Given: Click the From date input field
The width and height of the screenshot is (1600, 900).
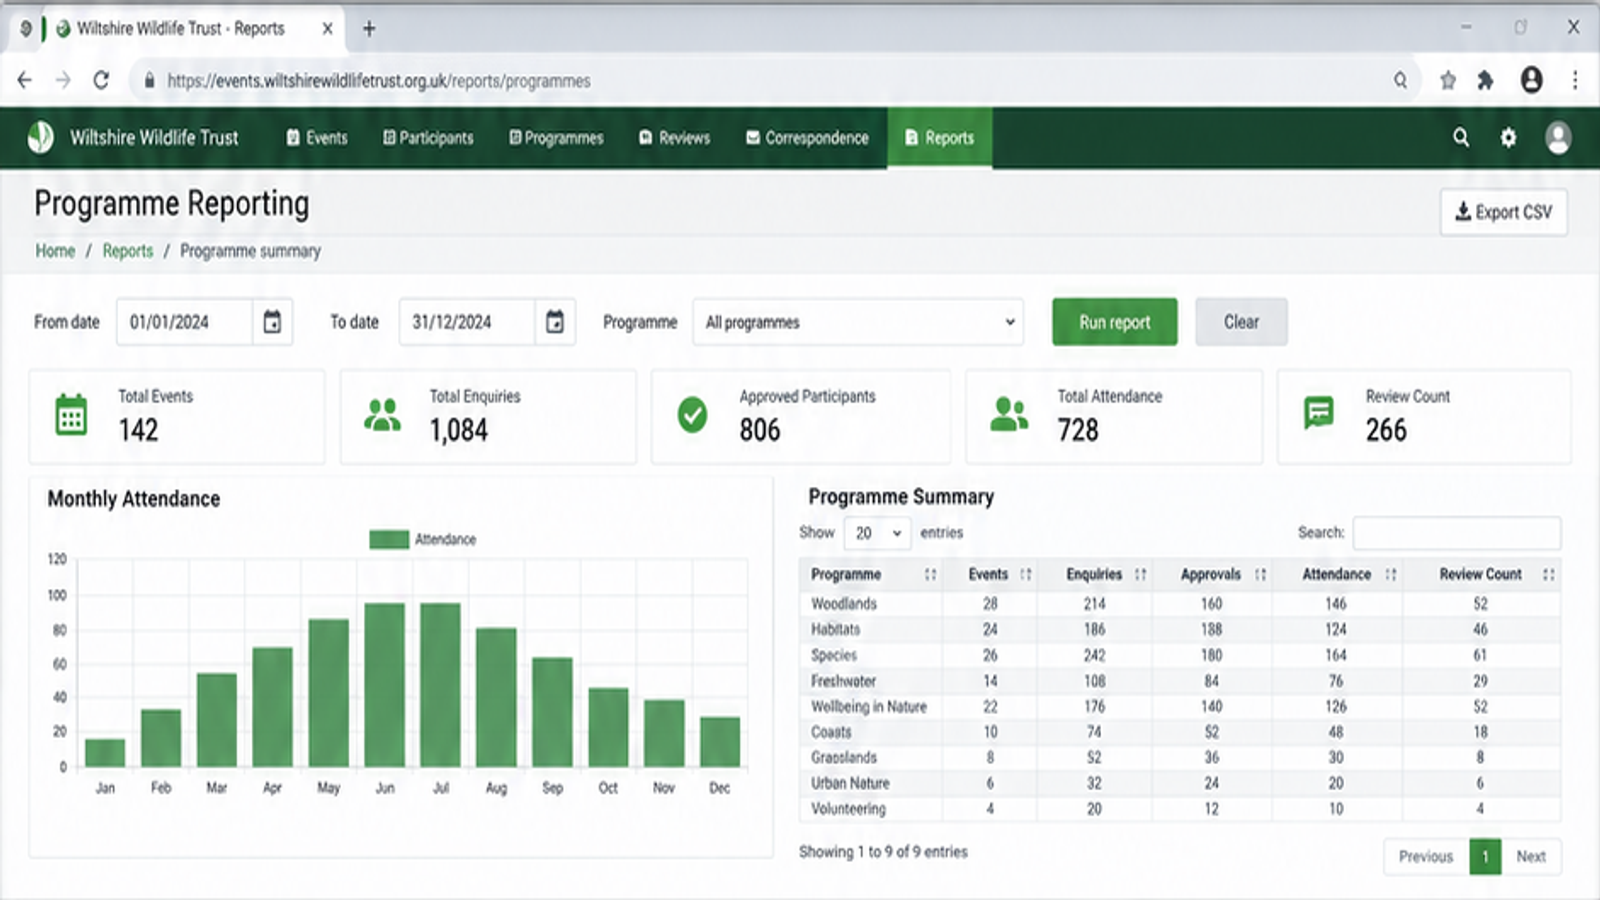Looking at the screenshot, I should [185, 322].
